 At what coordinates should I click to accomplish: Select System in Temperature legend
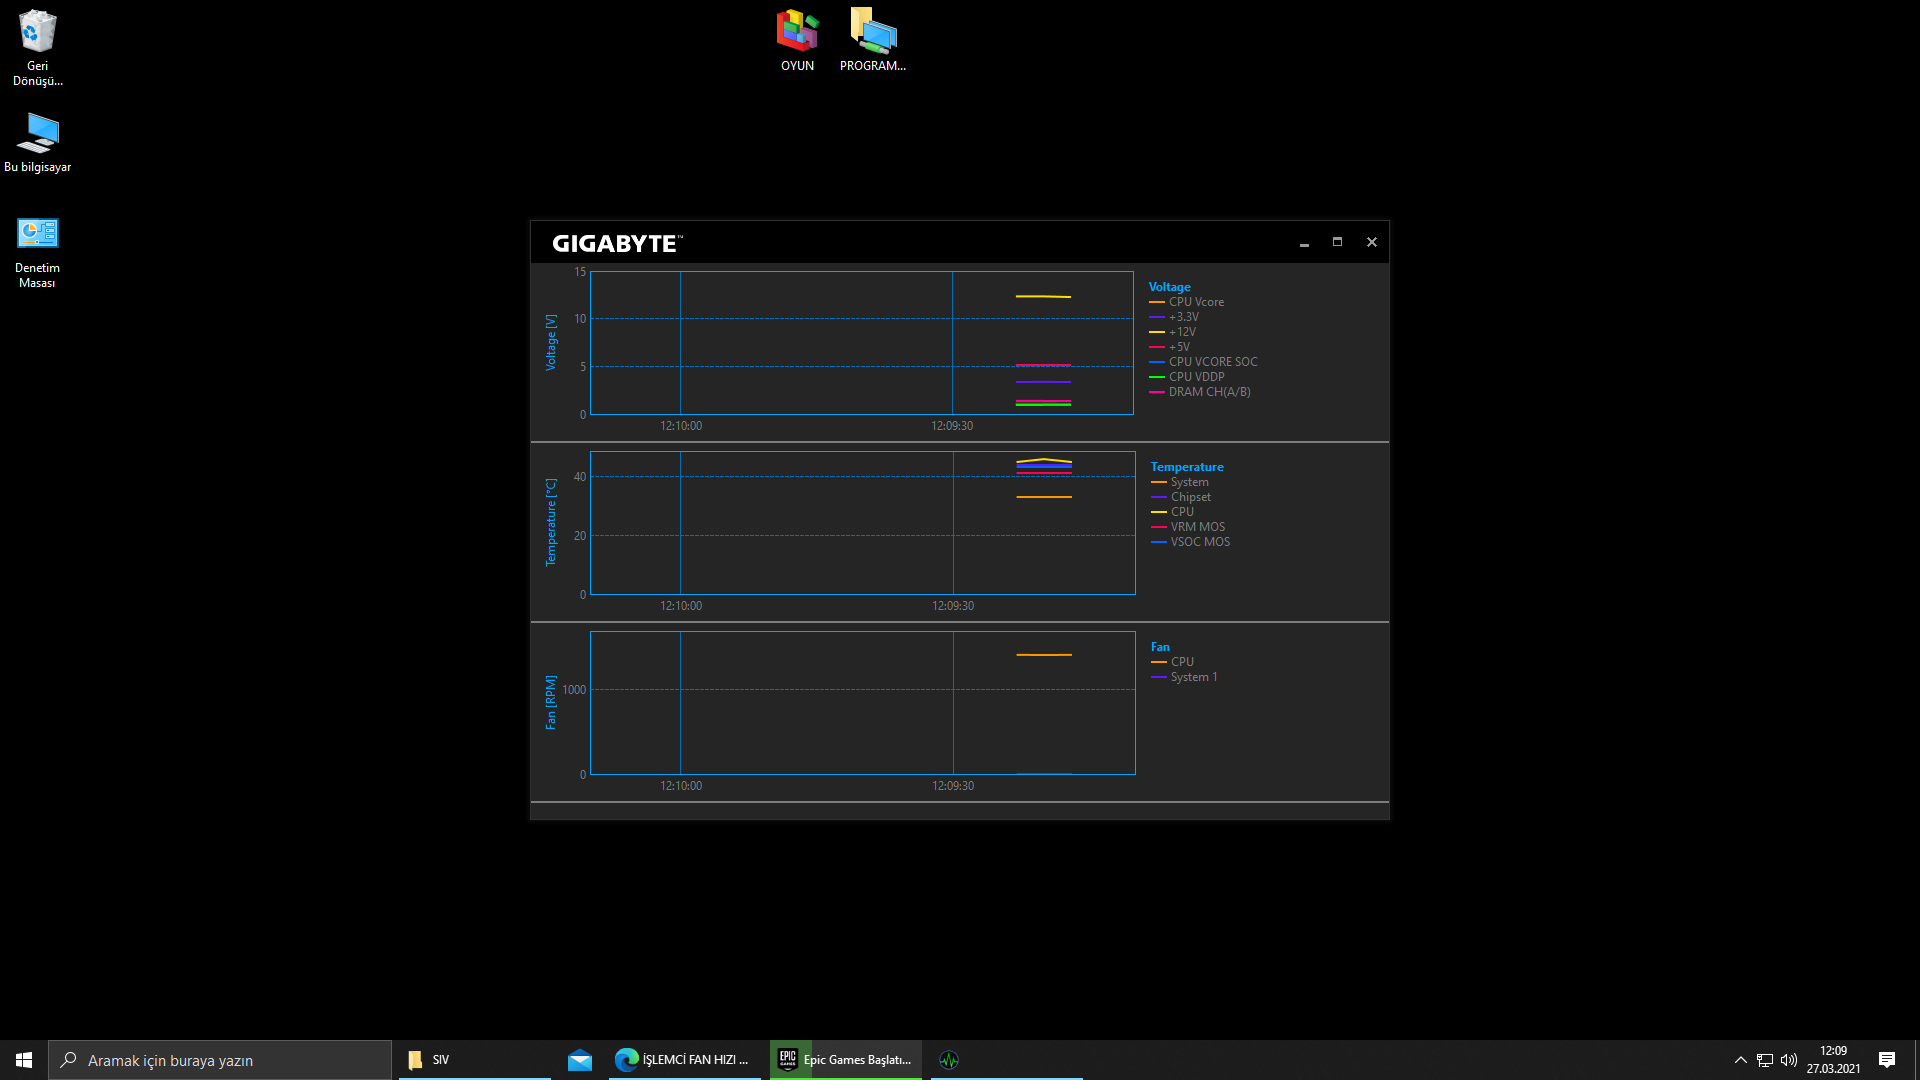(x=1180, y=481)
